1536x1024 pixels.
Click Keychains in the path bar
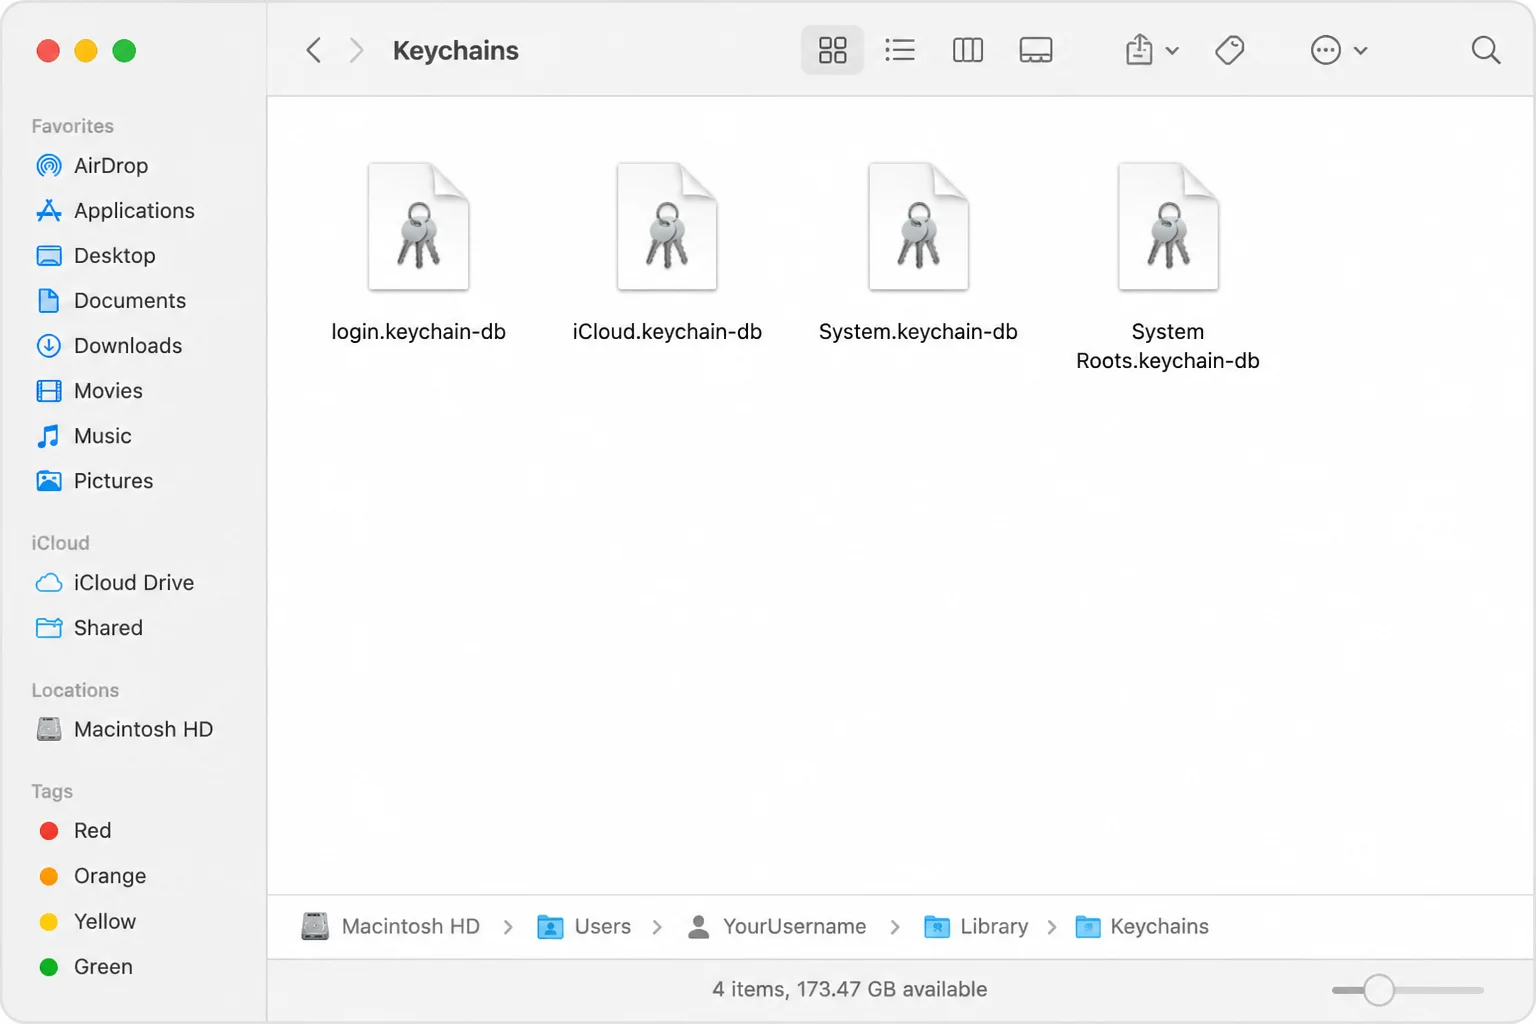click(1142, 927)
